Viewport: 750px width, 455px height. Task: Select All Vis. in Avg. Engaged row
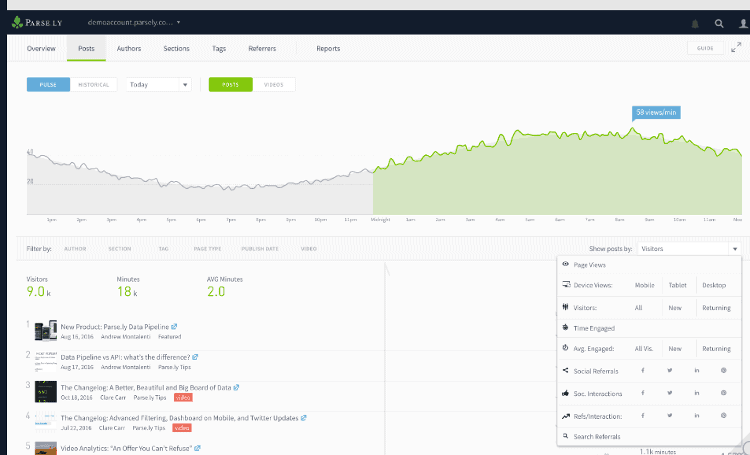pos(644,348)
